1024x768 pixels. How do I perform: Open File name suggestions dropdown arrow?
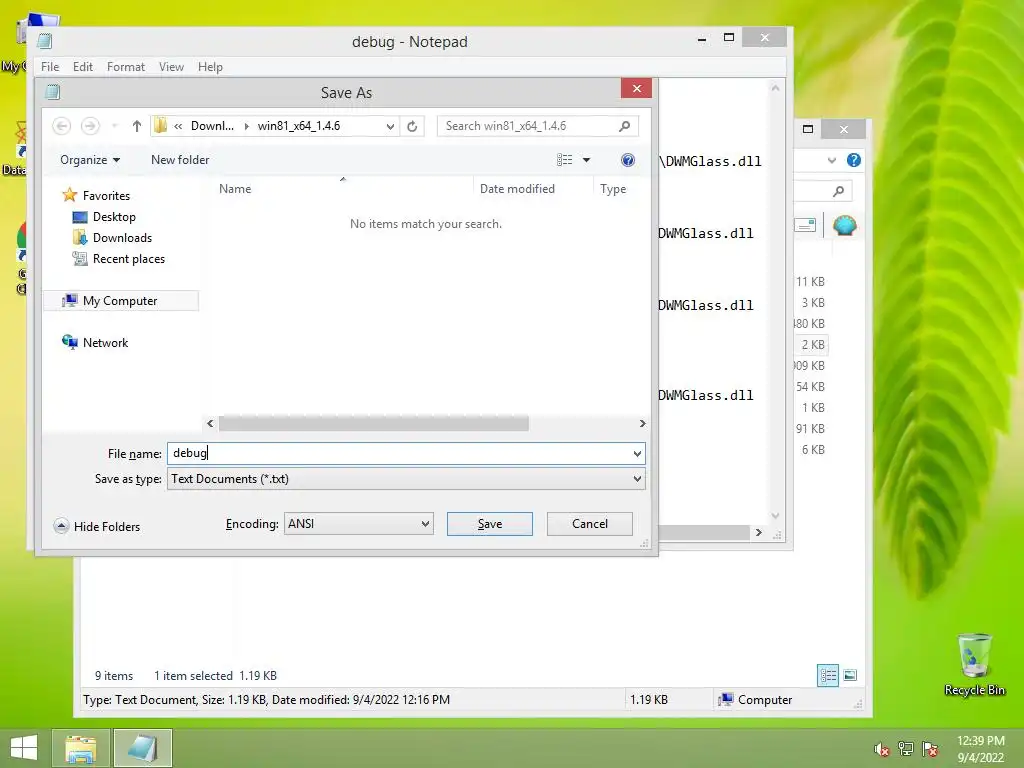pyautogui.click(x=637, y=453)
